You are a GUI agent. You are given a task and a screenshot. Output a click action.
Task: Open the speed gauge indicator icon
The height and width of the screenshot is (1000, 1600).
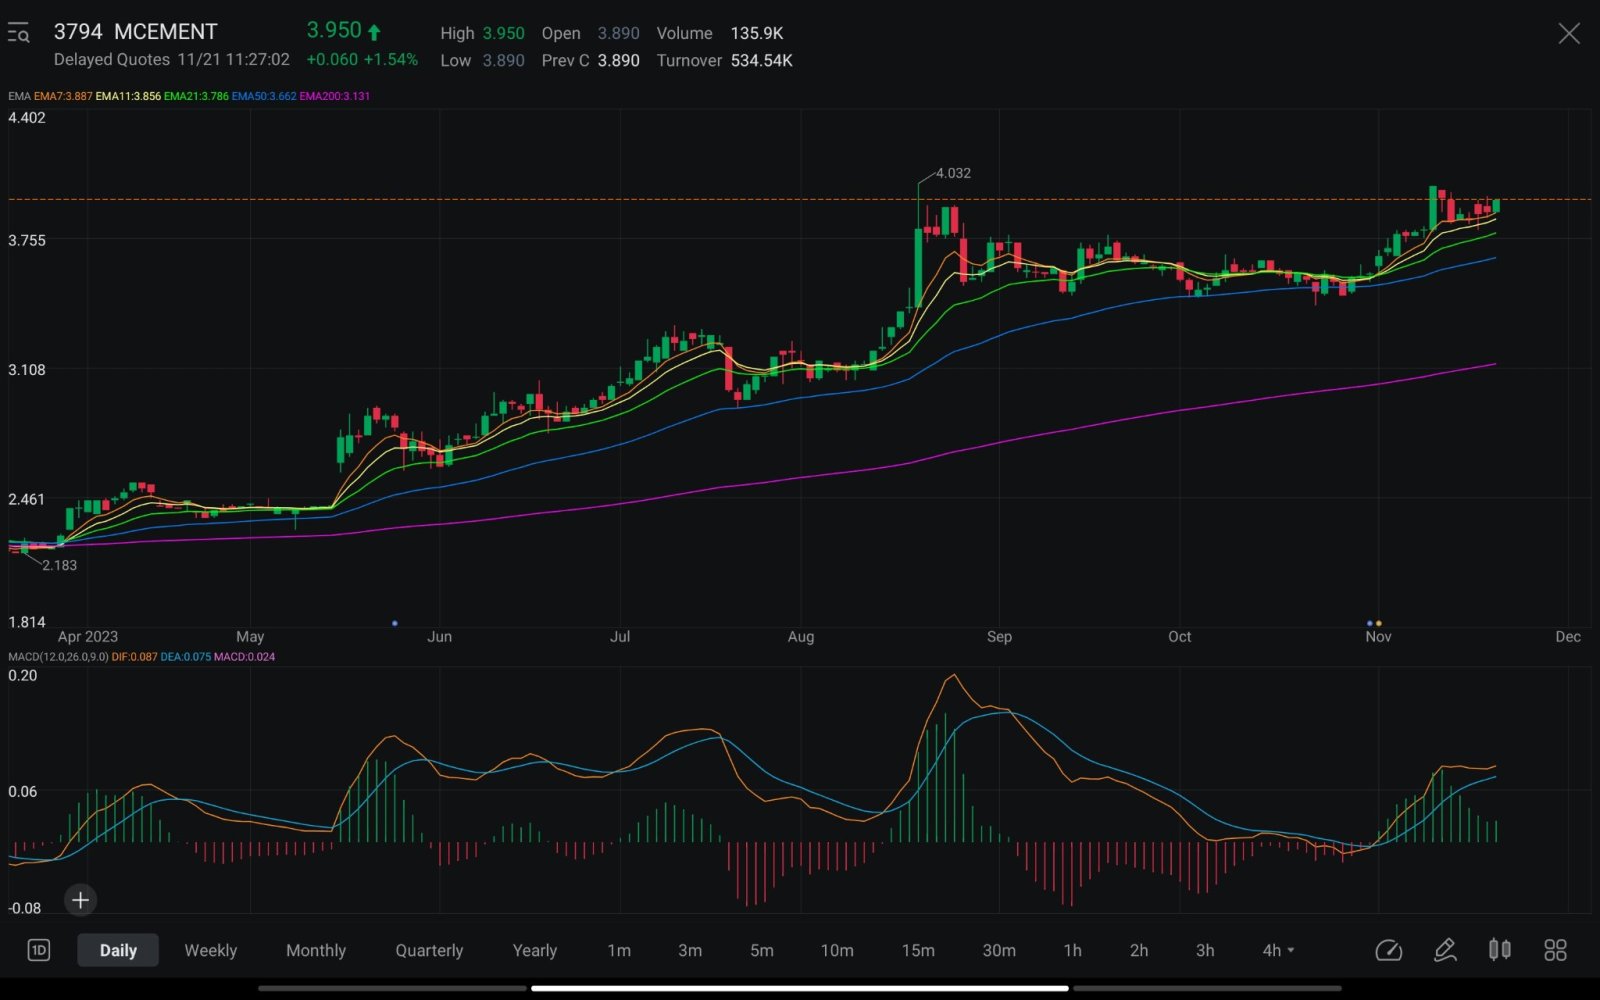click(x=1389, y=950)
